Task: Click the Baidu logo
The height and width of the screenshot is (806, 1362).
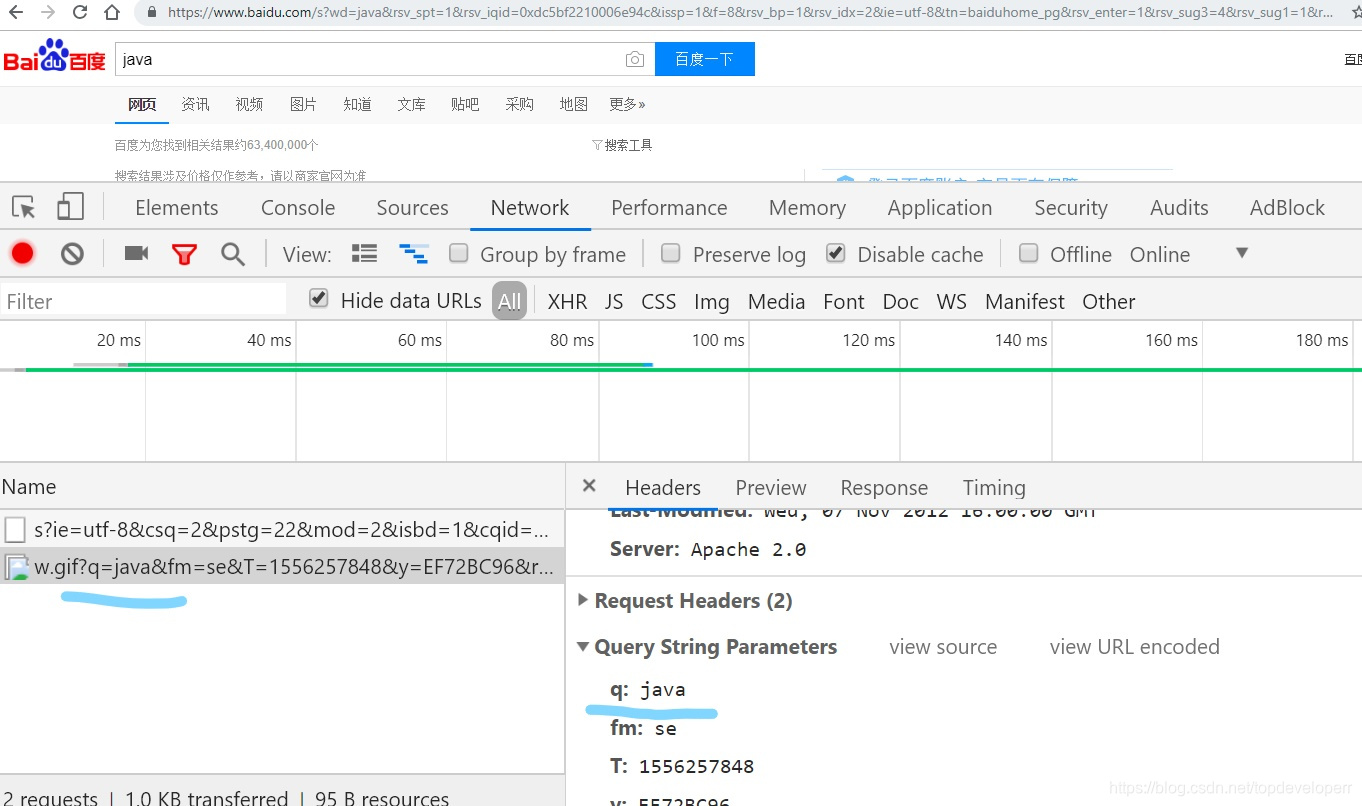Action: tap(55, 57)
